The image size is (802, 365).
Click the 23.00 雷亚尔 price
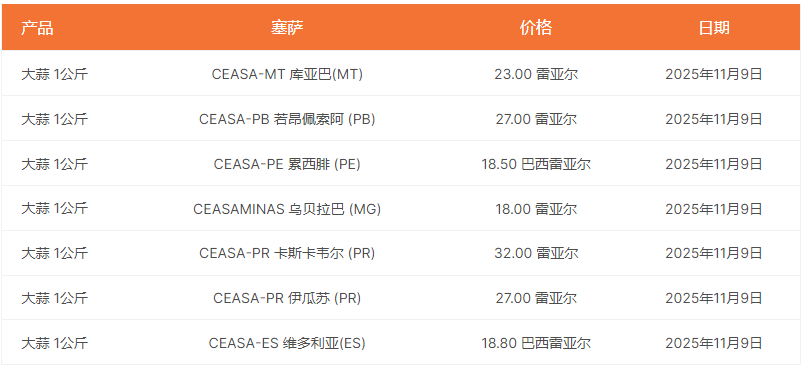pyautogui.click(x=536, y=75)
